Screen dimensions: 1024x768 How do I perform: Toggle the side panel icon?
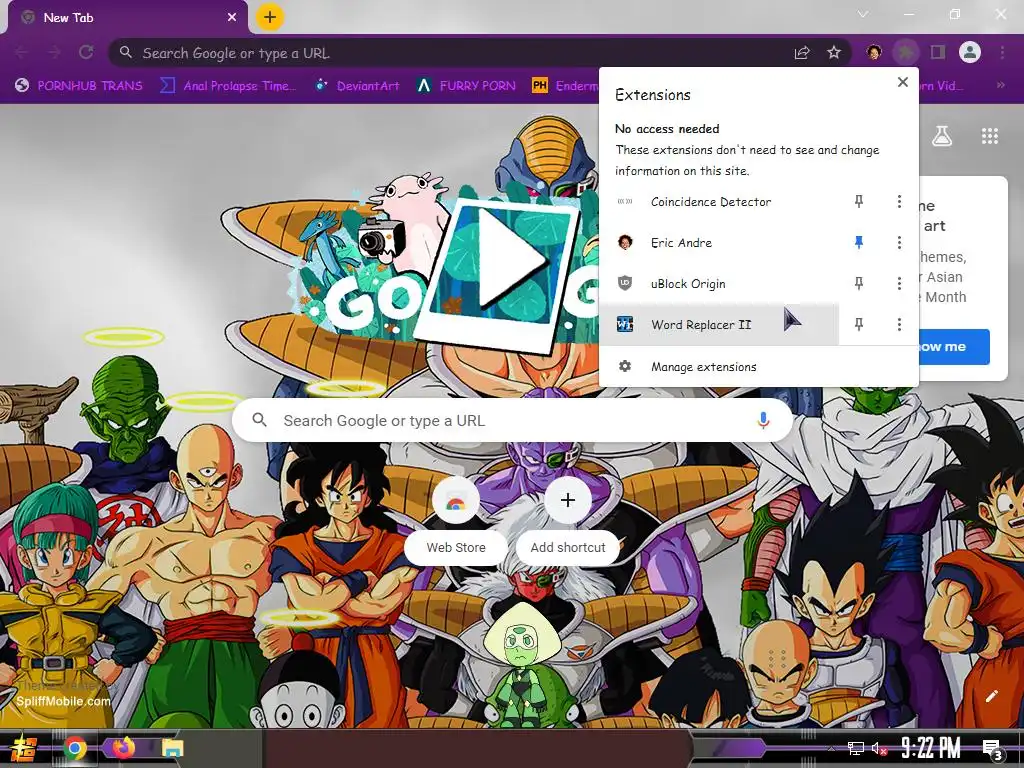click(x=938, y=52)
